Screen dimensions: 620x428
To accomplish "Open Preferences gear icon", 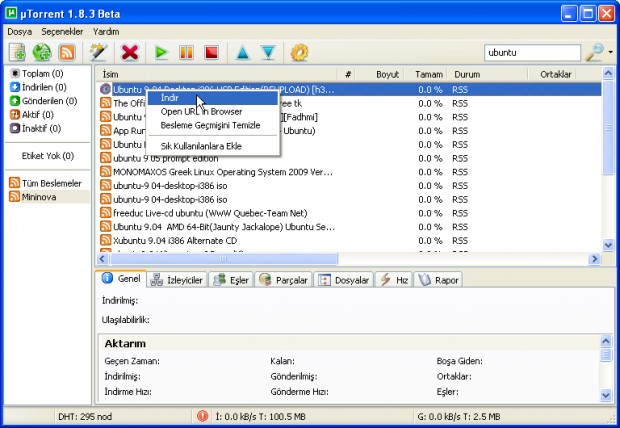I will tap(299, 53).
